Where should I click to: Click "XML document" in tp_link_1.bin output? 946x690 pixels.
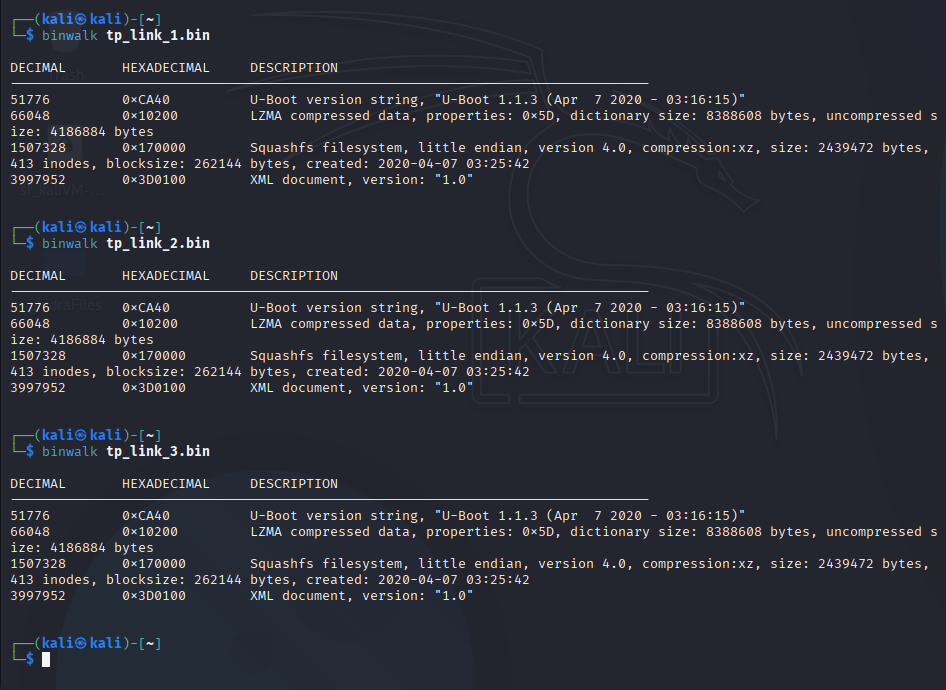(298, 180)
